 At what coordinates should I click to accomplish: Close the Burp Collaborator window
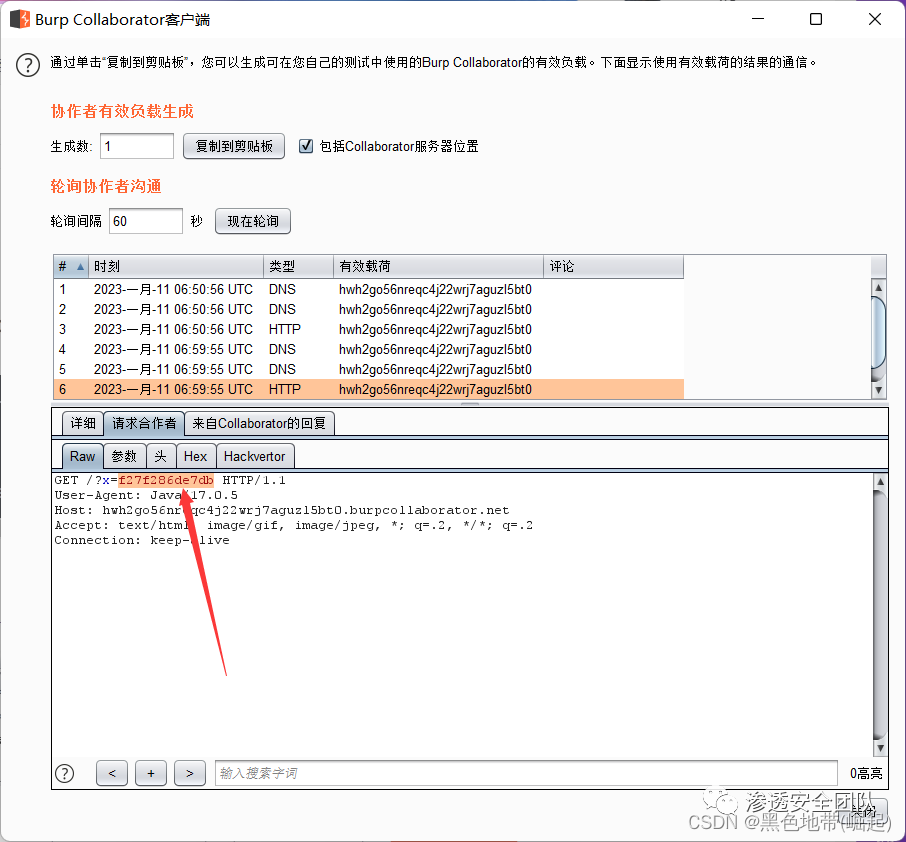(875, 19)
